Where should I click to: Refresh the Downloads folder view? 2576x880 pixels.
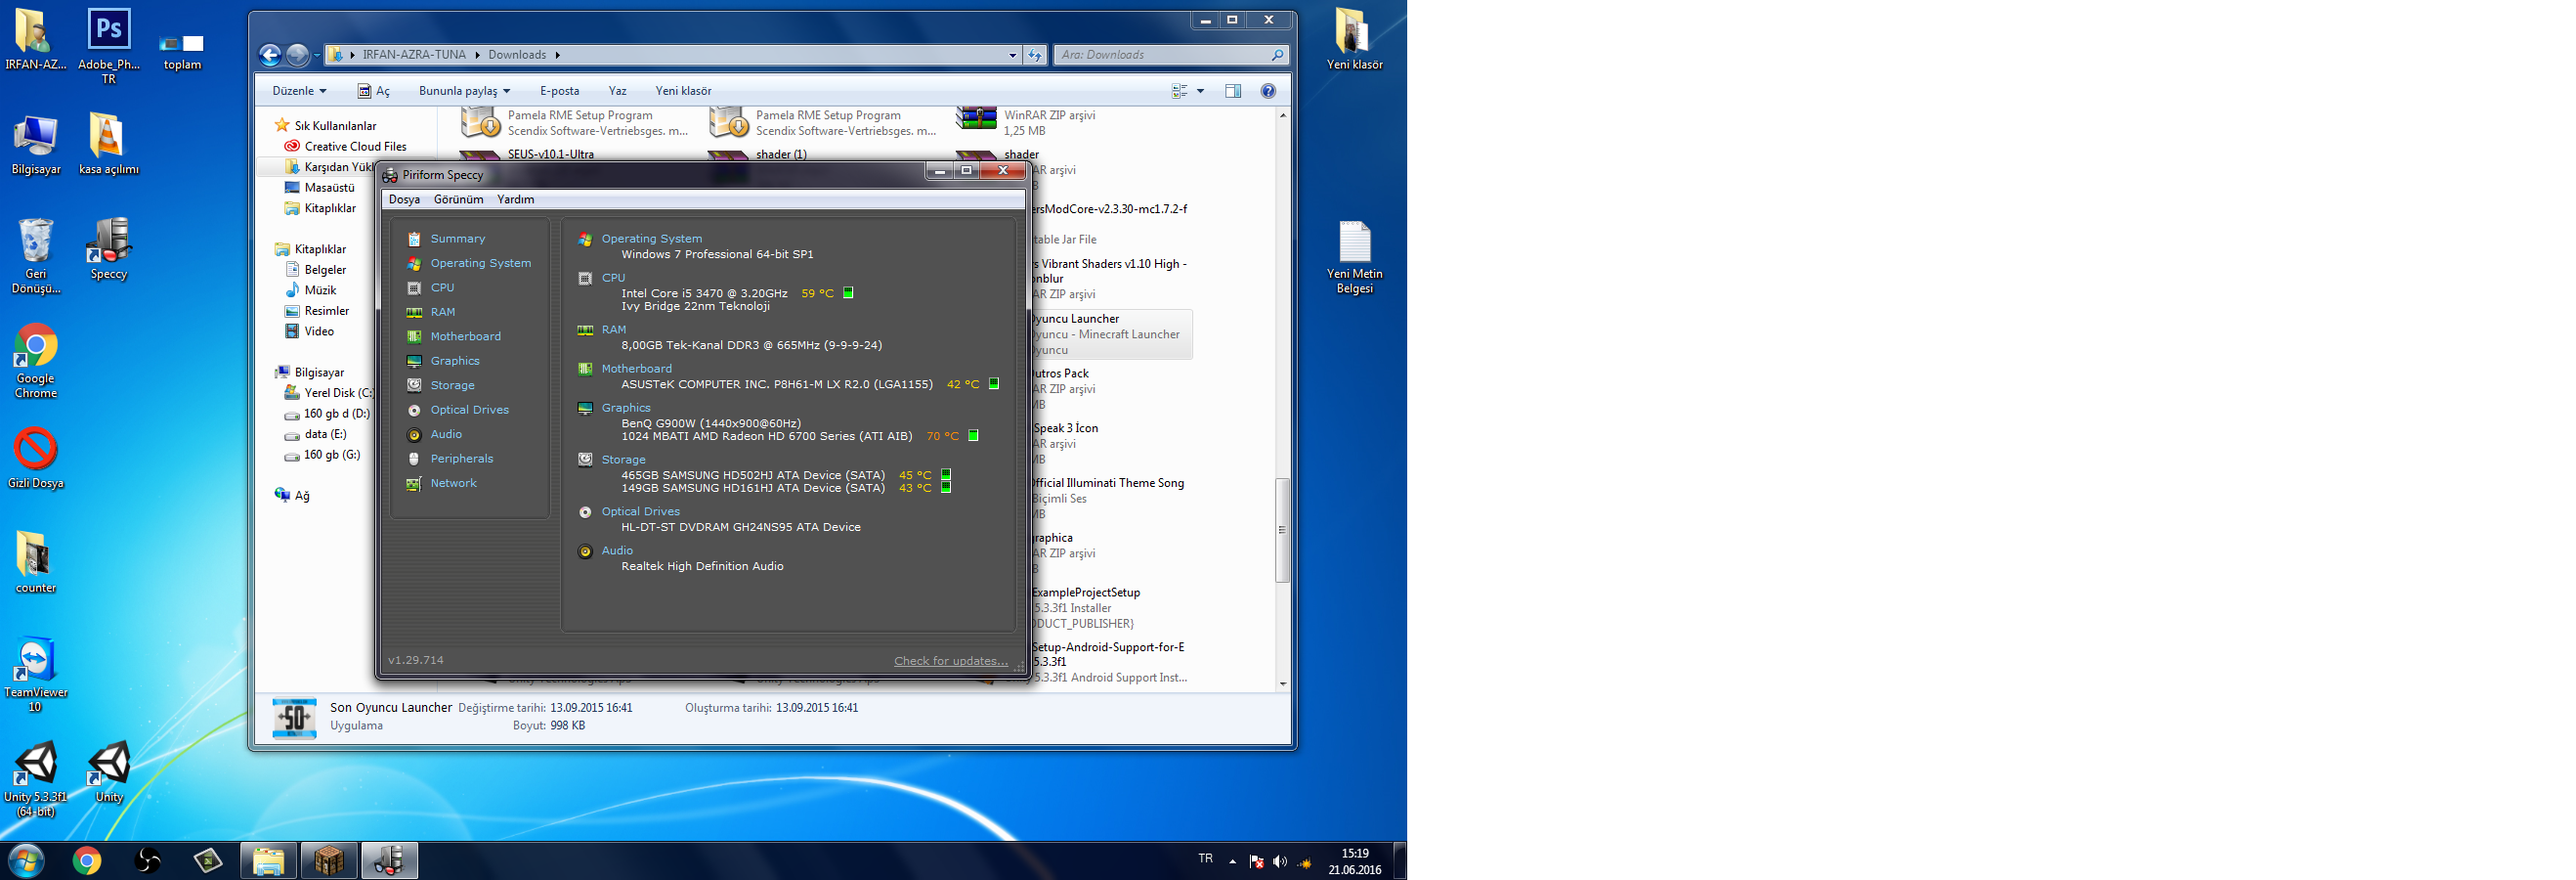tap(1035, 55)
